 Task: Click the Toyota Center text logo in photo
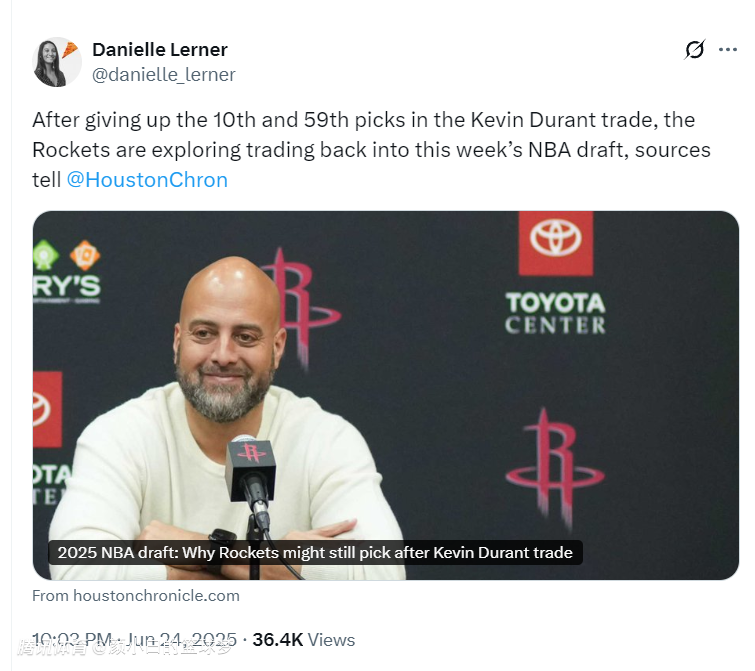point(555,312)
